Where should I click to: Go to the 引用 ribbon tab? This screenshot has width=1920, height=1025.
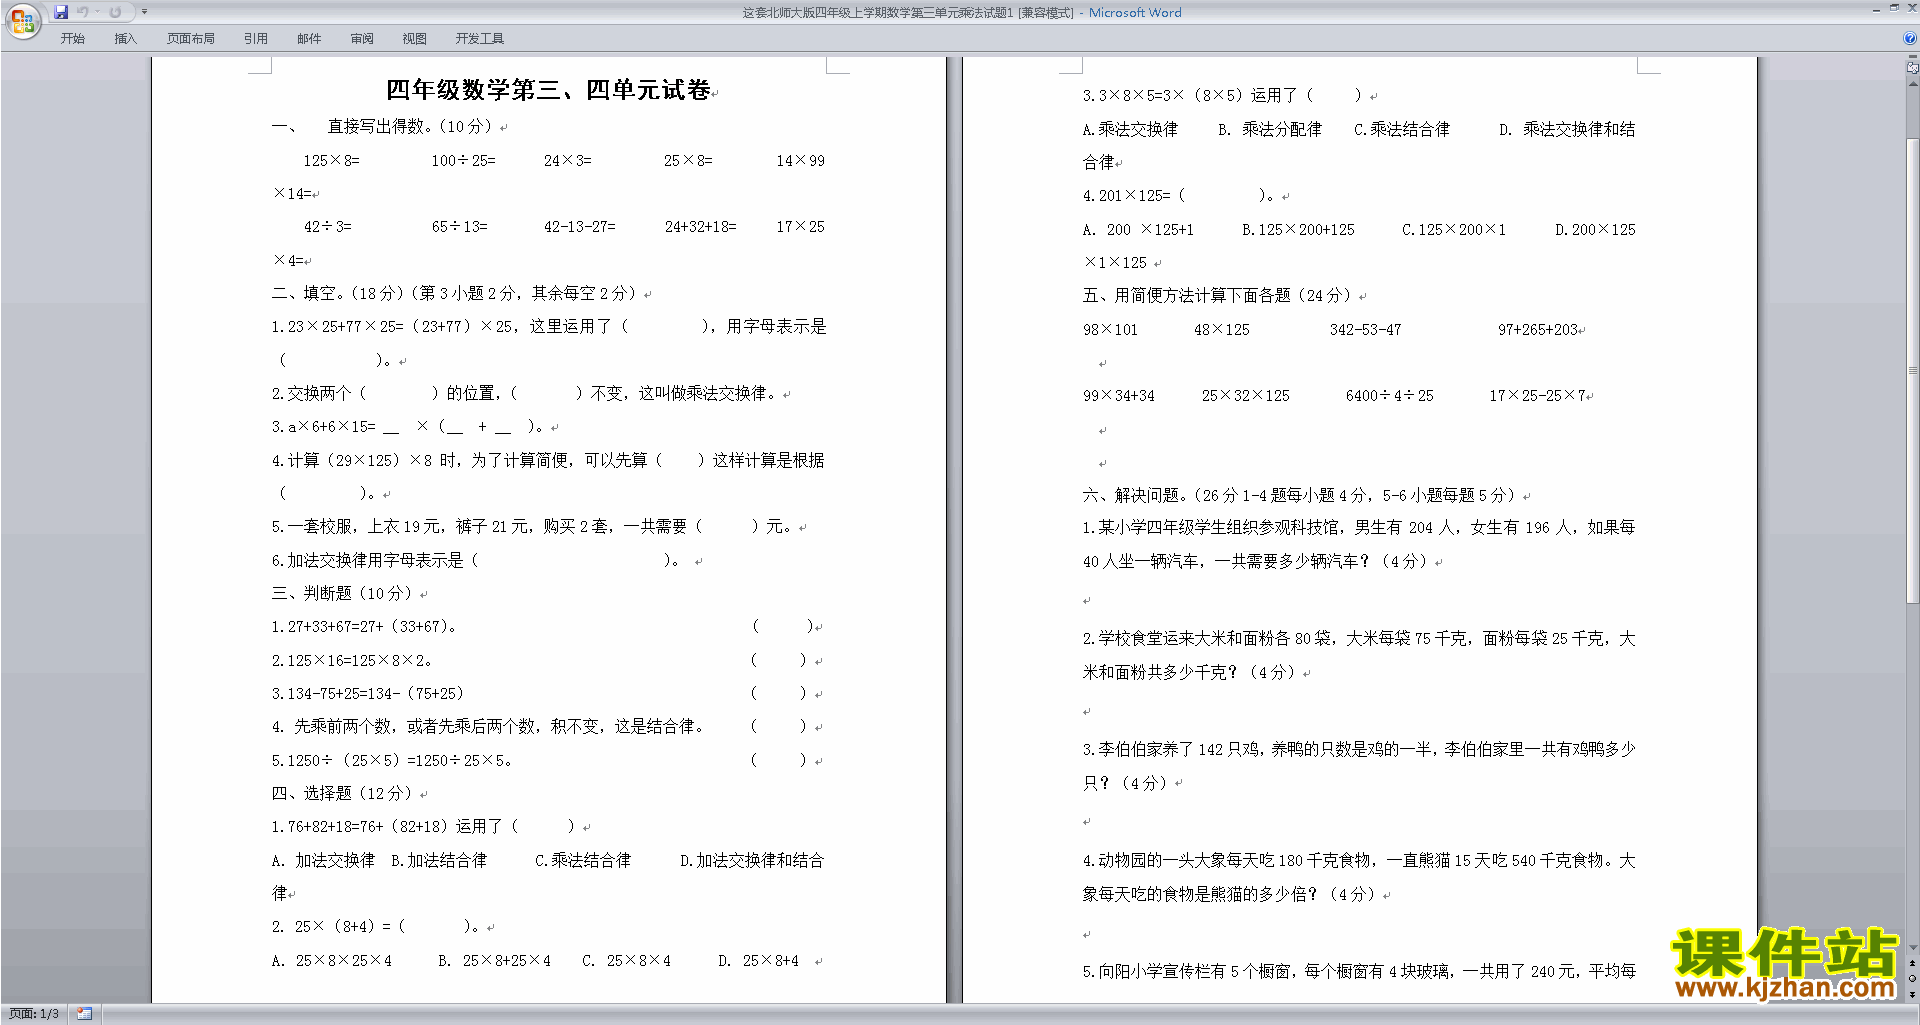(x=256, y=39)
